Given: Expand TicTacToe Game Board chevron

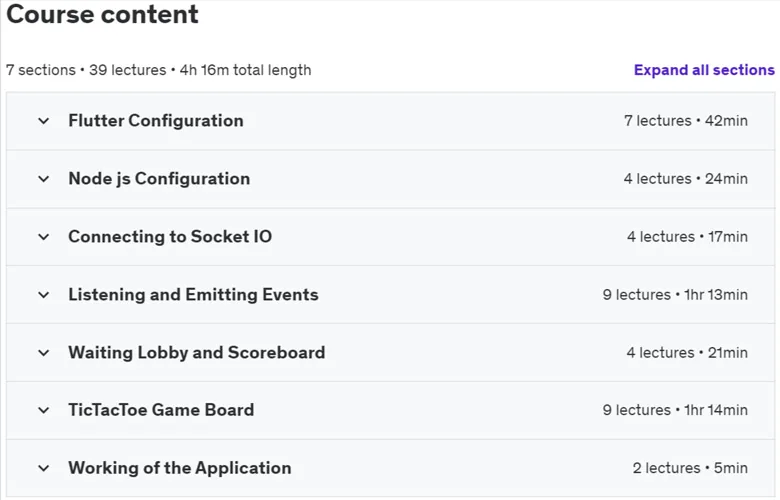Looking at the screenshot, I should pos(44,410).
